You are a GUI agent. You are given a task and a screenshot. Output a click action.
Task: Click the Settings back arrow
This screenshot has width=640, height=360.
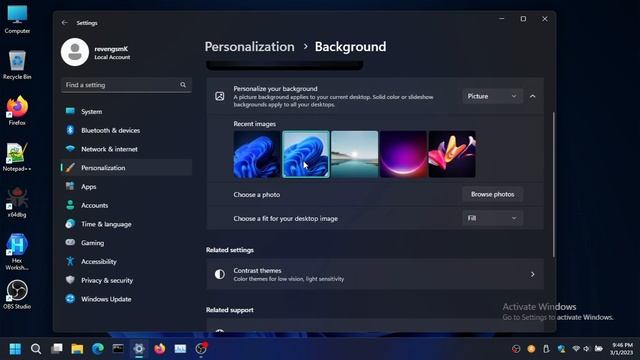[x=64, y=23]
